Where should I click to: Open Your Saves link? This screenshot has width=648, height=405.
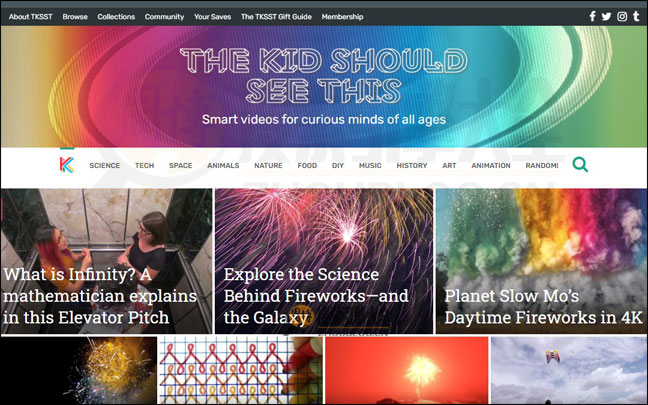[x=212, y=17]
